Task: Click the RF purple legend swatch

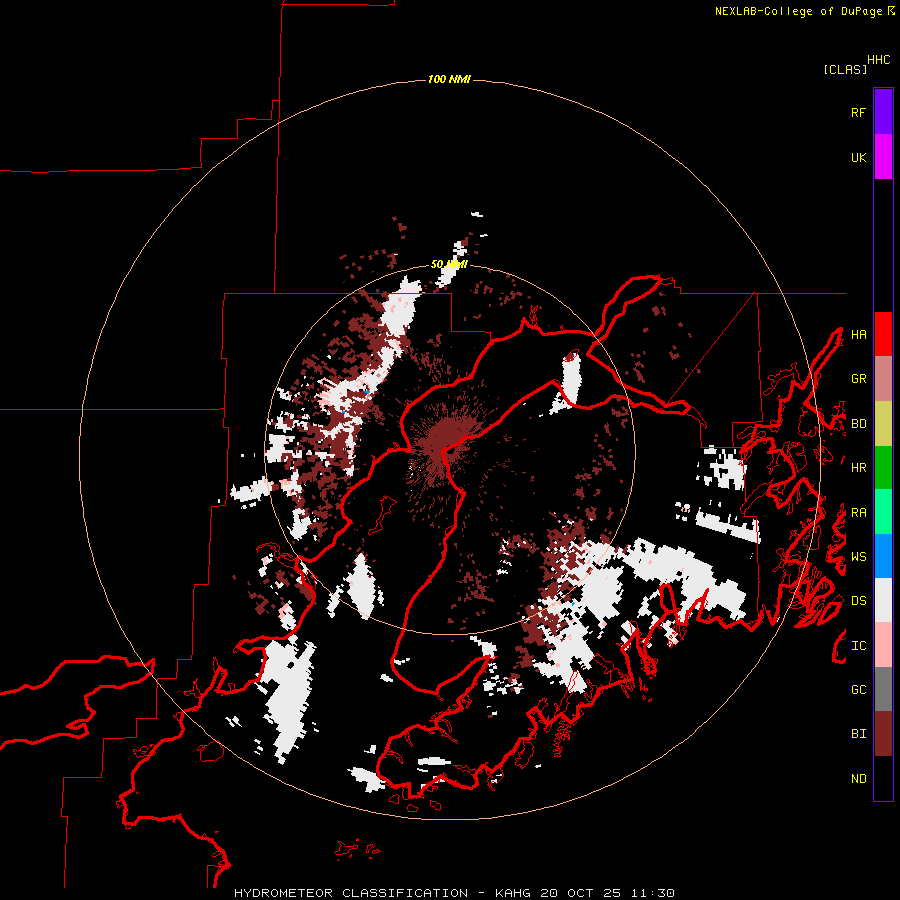Action: 883,112
